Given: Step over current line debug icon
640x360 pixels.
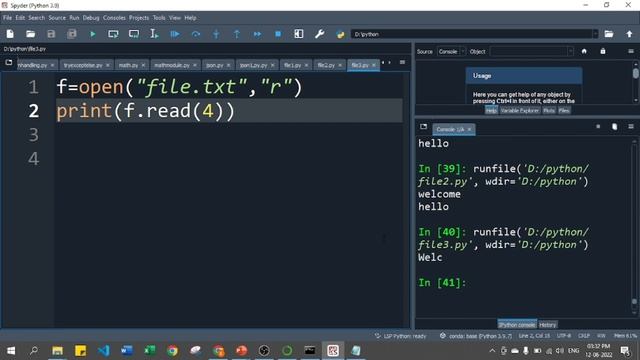Looking at the screenshot, I should tap(196, 34).
